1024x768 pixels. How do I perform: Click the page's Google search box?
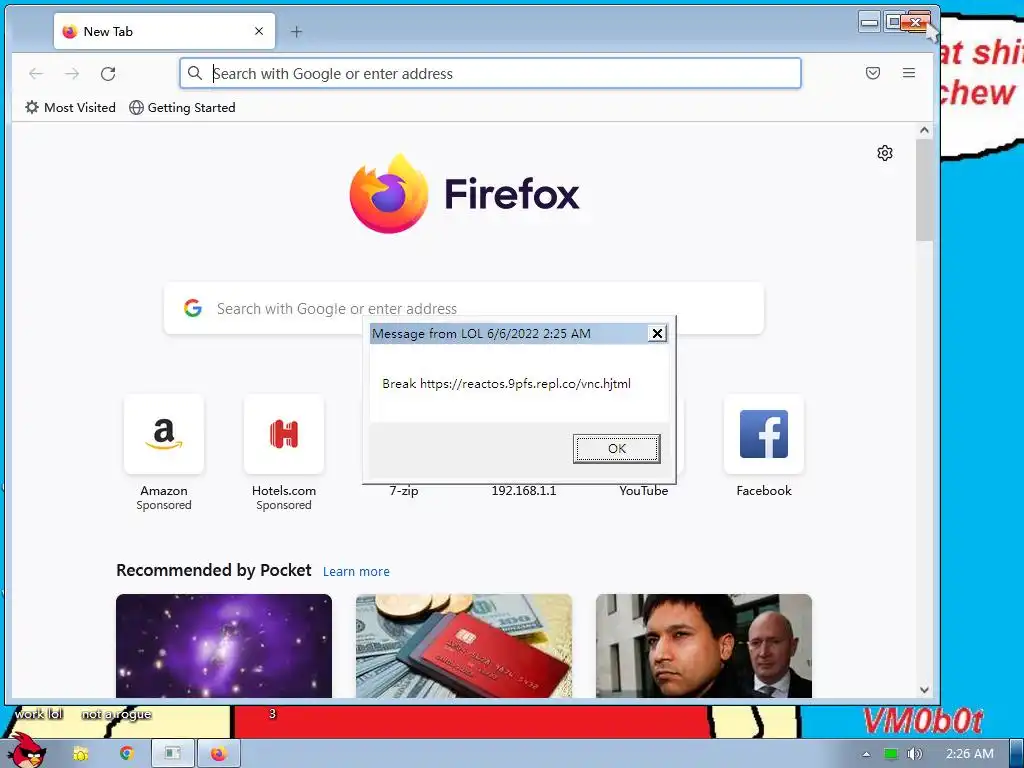tap(464, 308)
